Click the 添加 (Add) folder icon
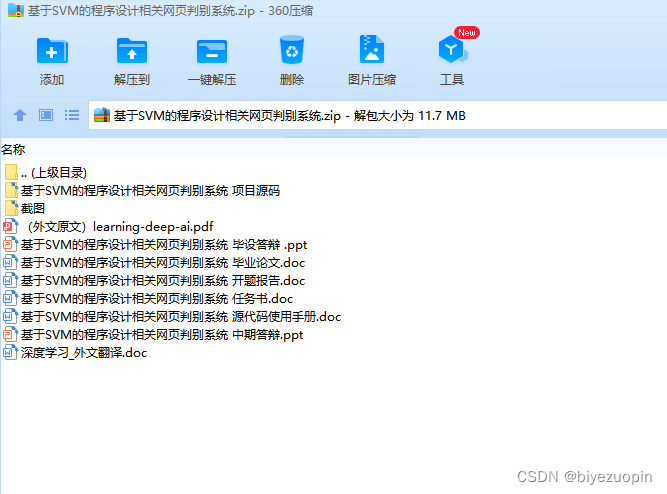The height and width of the screenshot is (494, 667). [52, 51]
